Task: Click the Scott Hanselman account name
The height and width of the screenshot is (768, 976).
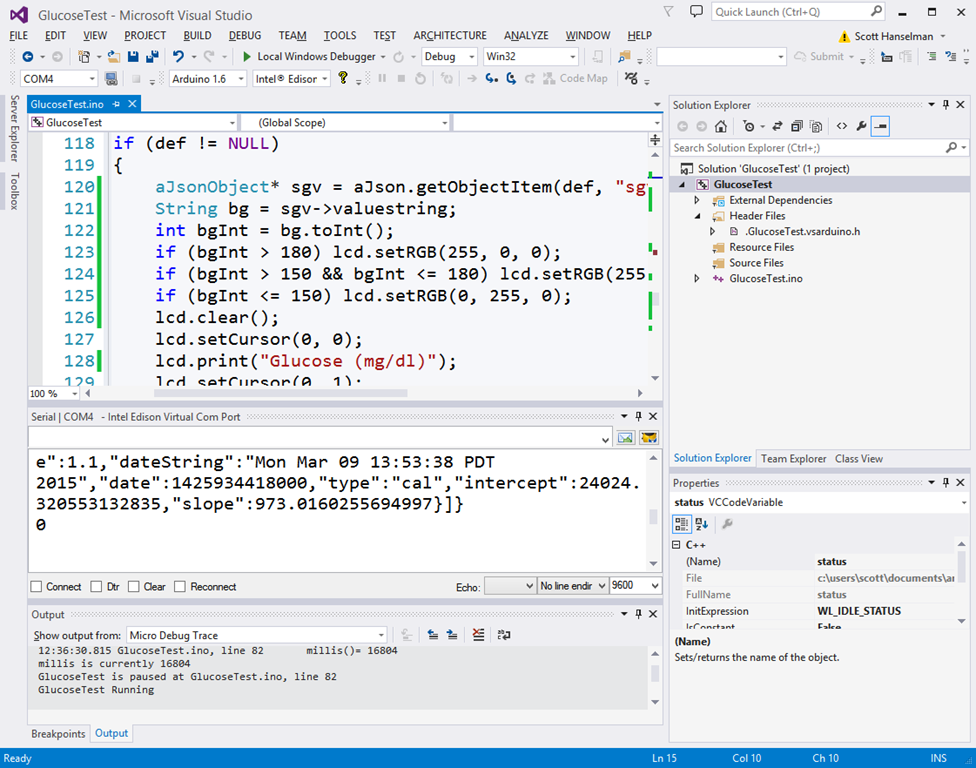Action: [x=893, y=36]
